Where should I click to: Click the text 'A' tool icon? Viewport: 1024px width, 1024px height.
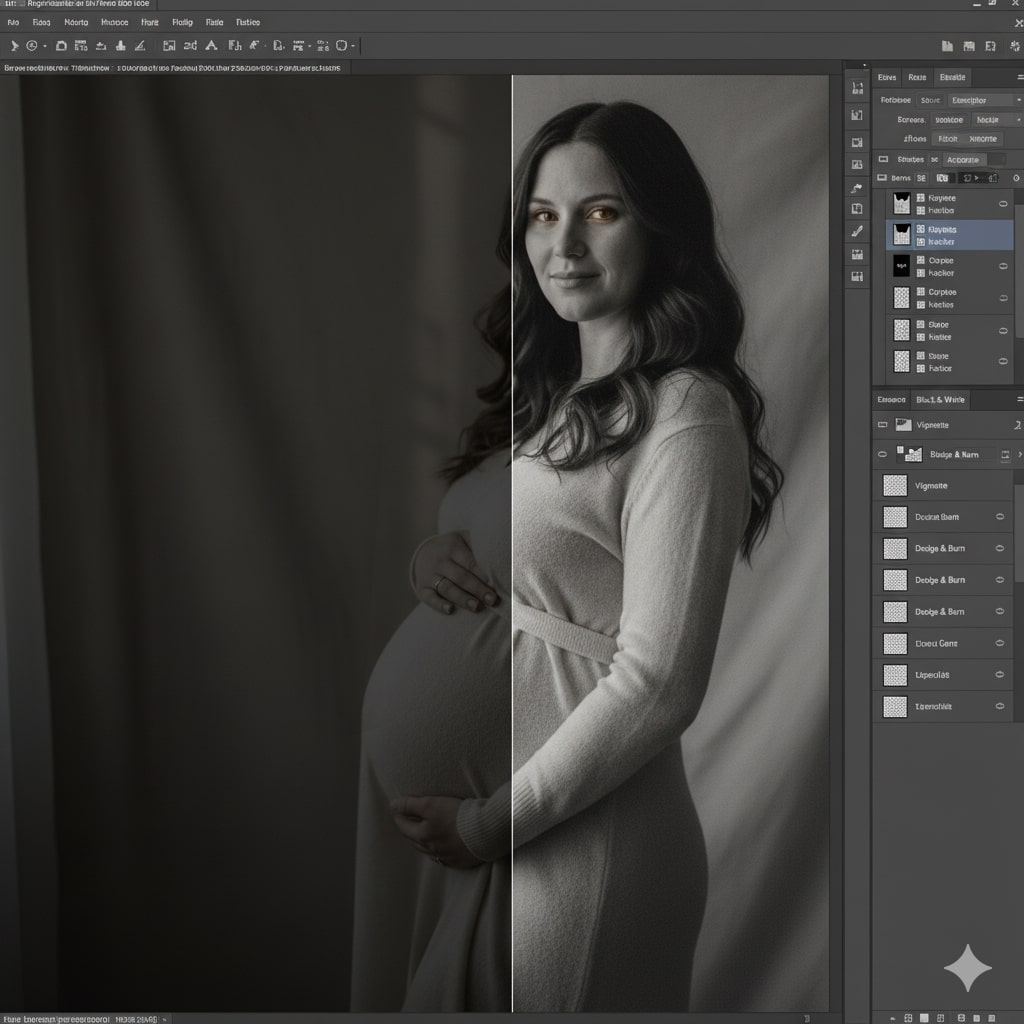coord(211,45)
